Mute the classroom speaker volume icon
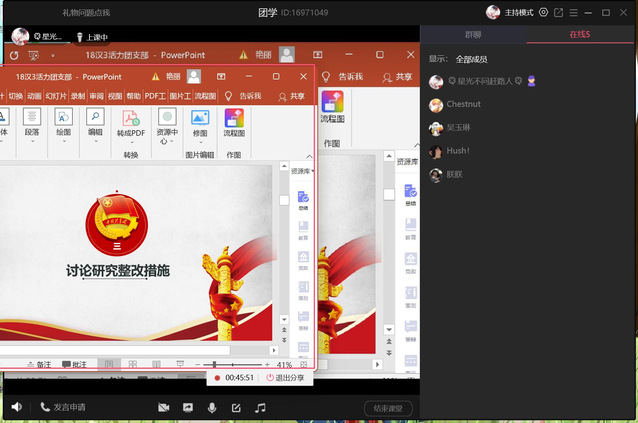638x423 pixels. click(17, 407)
